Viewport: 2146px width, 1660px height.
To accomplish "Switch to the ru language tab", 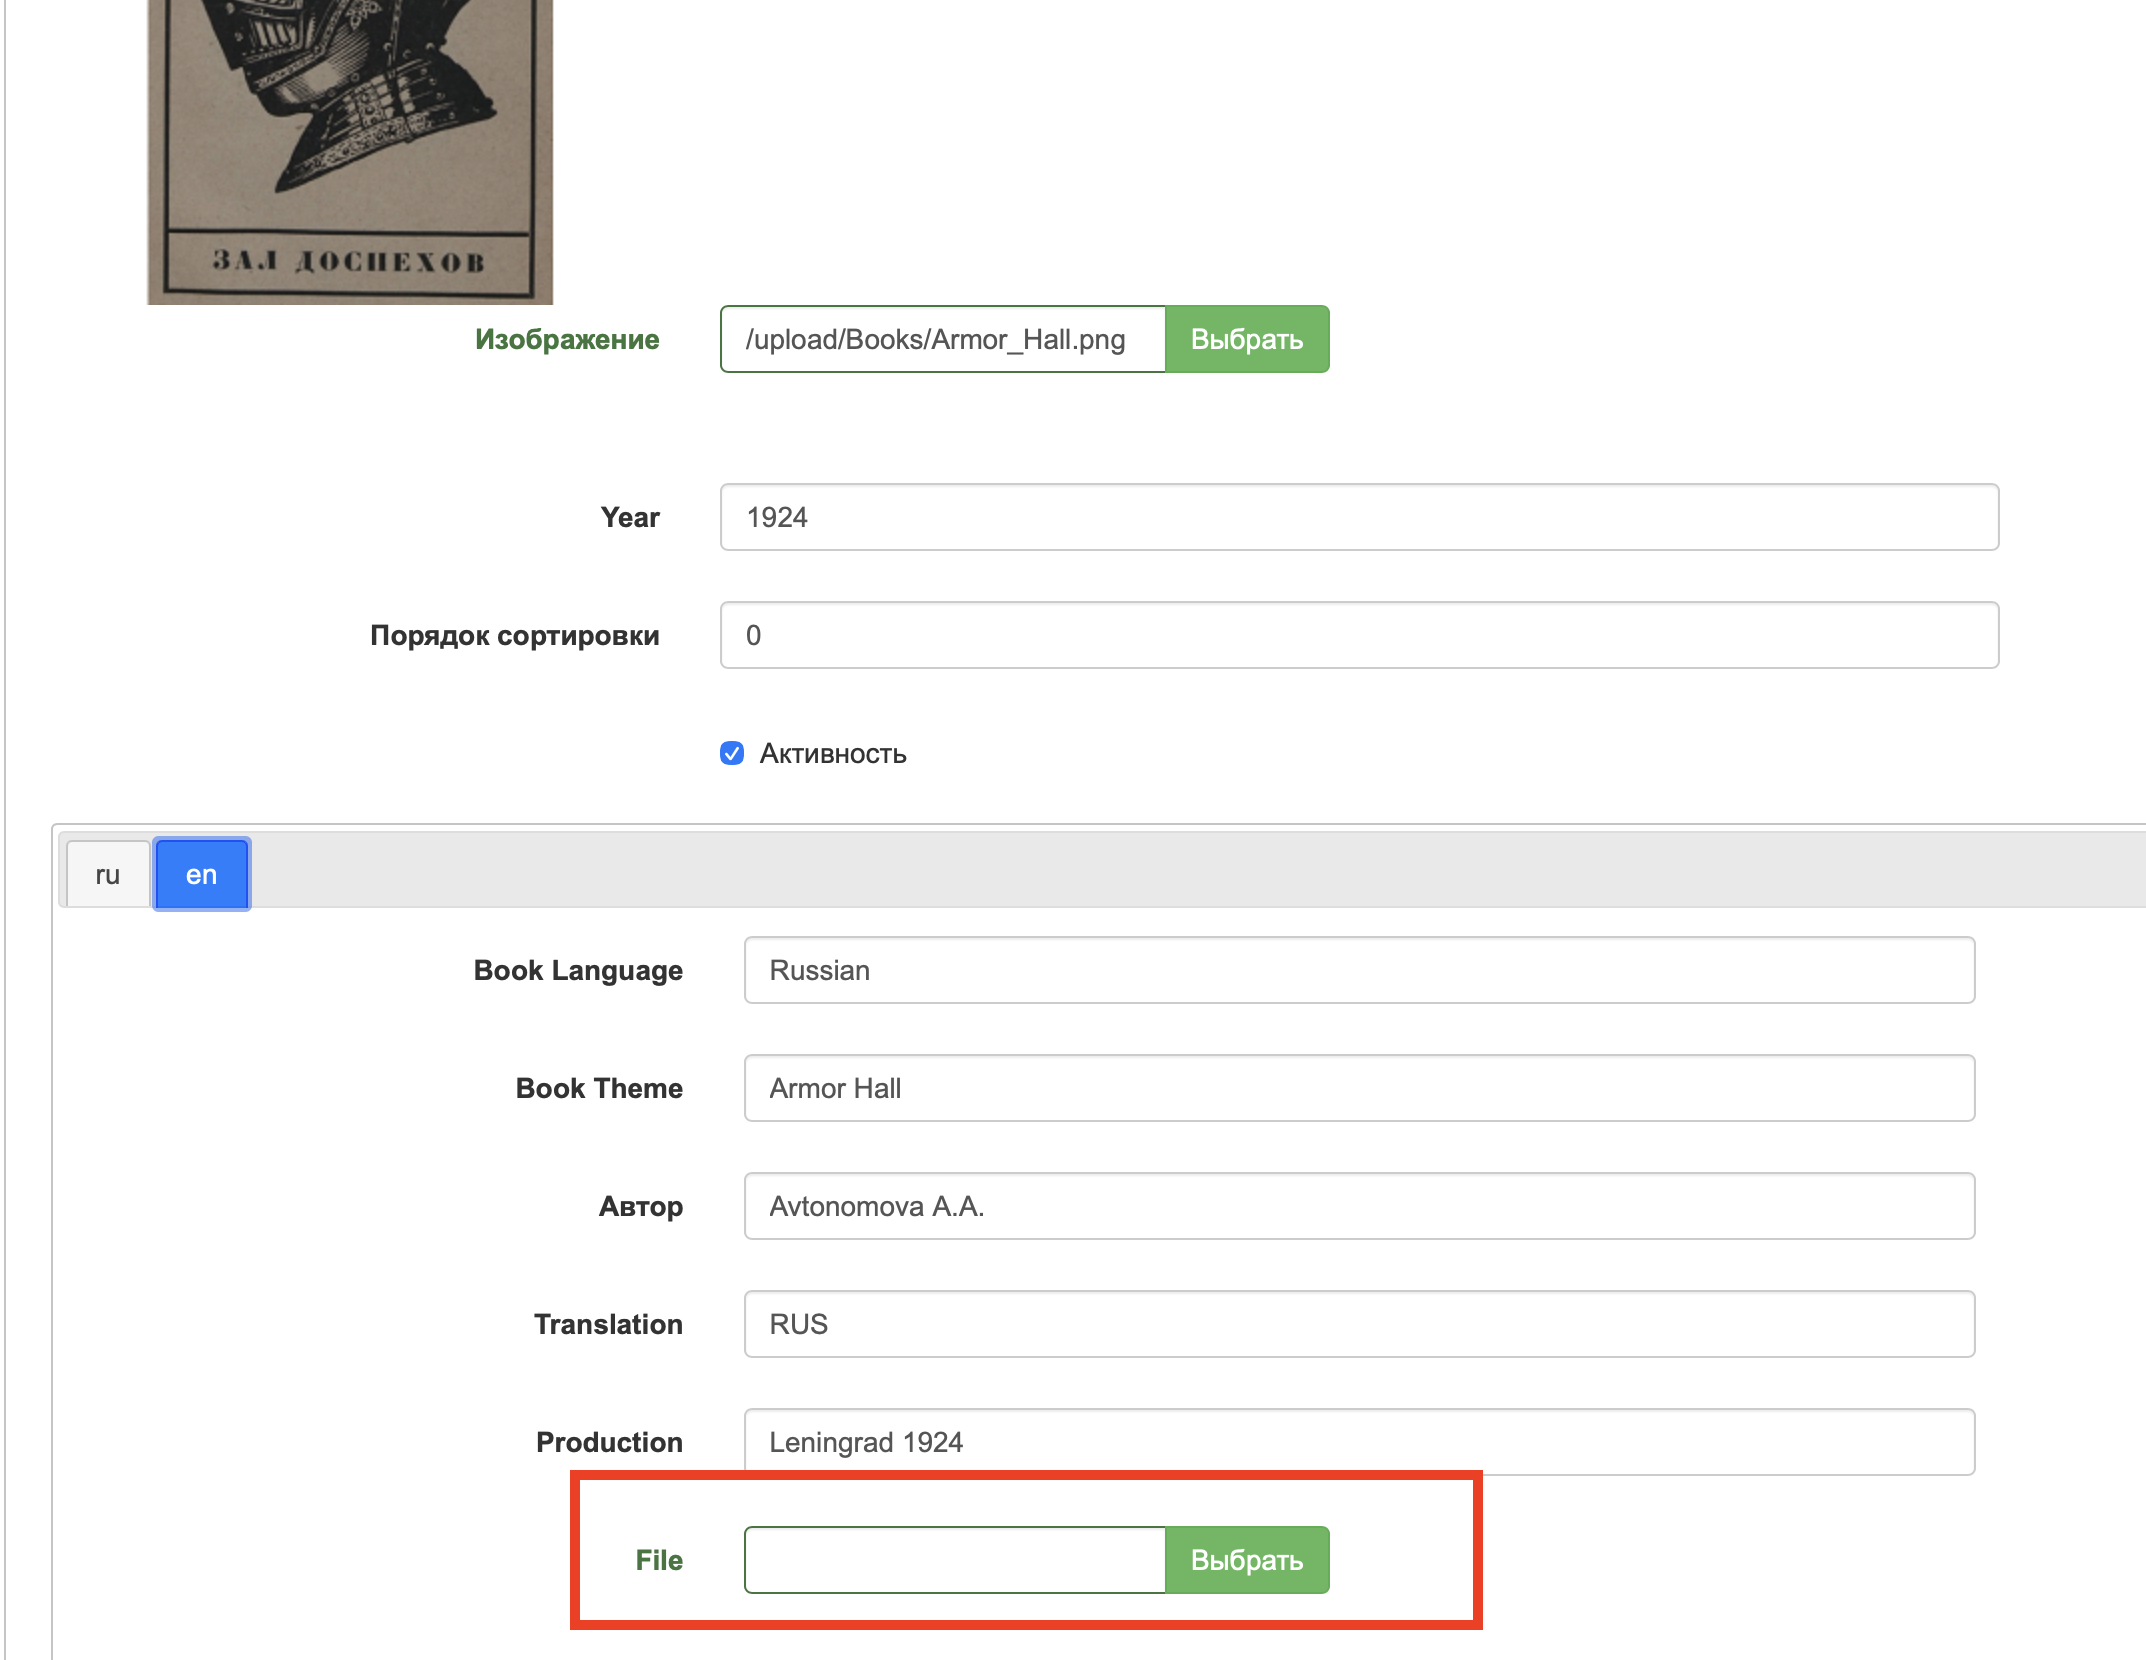I will click(x=108, y=875).
